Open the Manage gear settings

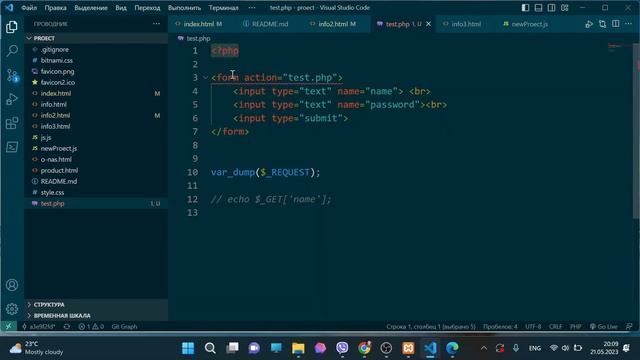[12, 309]
